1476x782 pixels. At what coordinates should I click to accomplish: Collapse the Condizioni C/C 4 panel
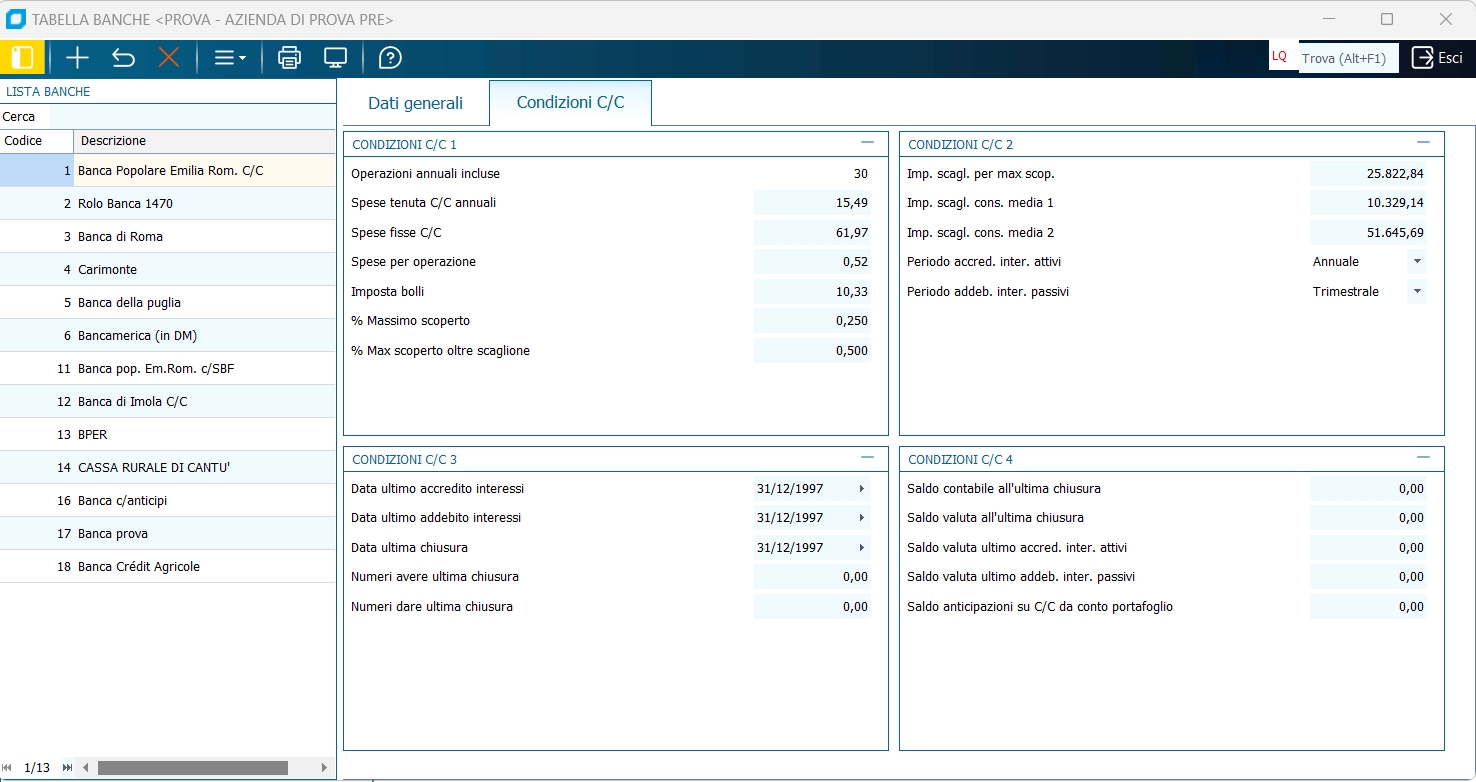click(1423, 458)
